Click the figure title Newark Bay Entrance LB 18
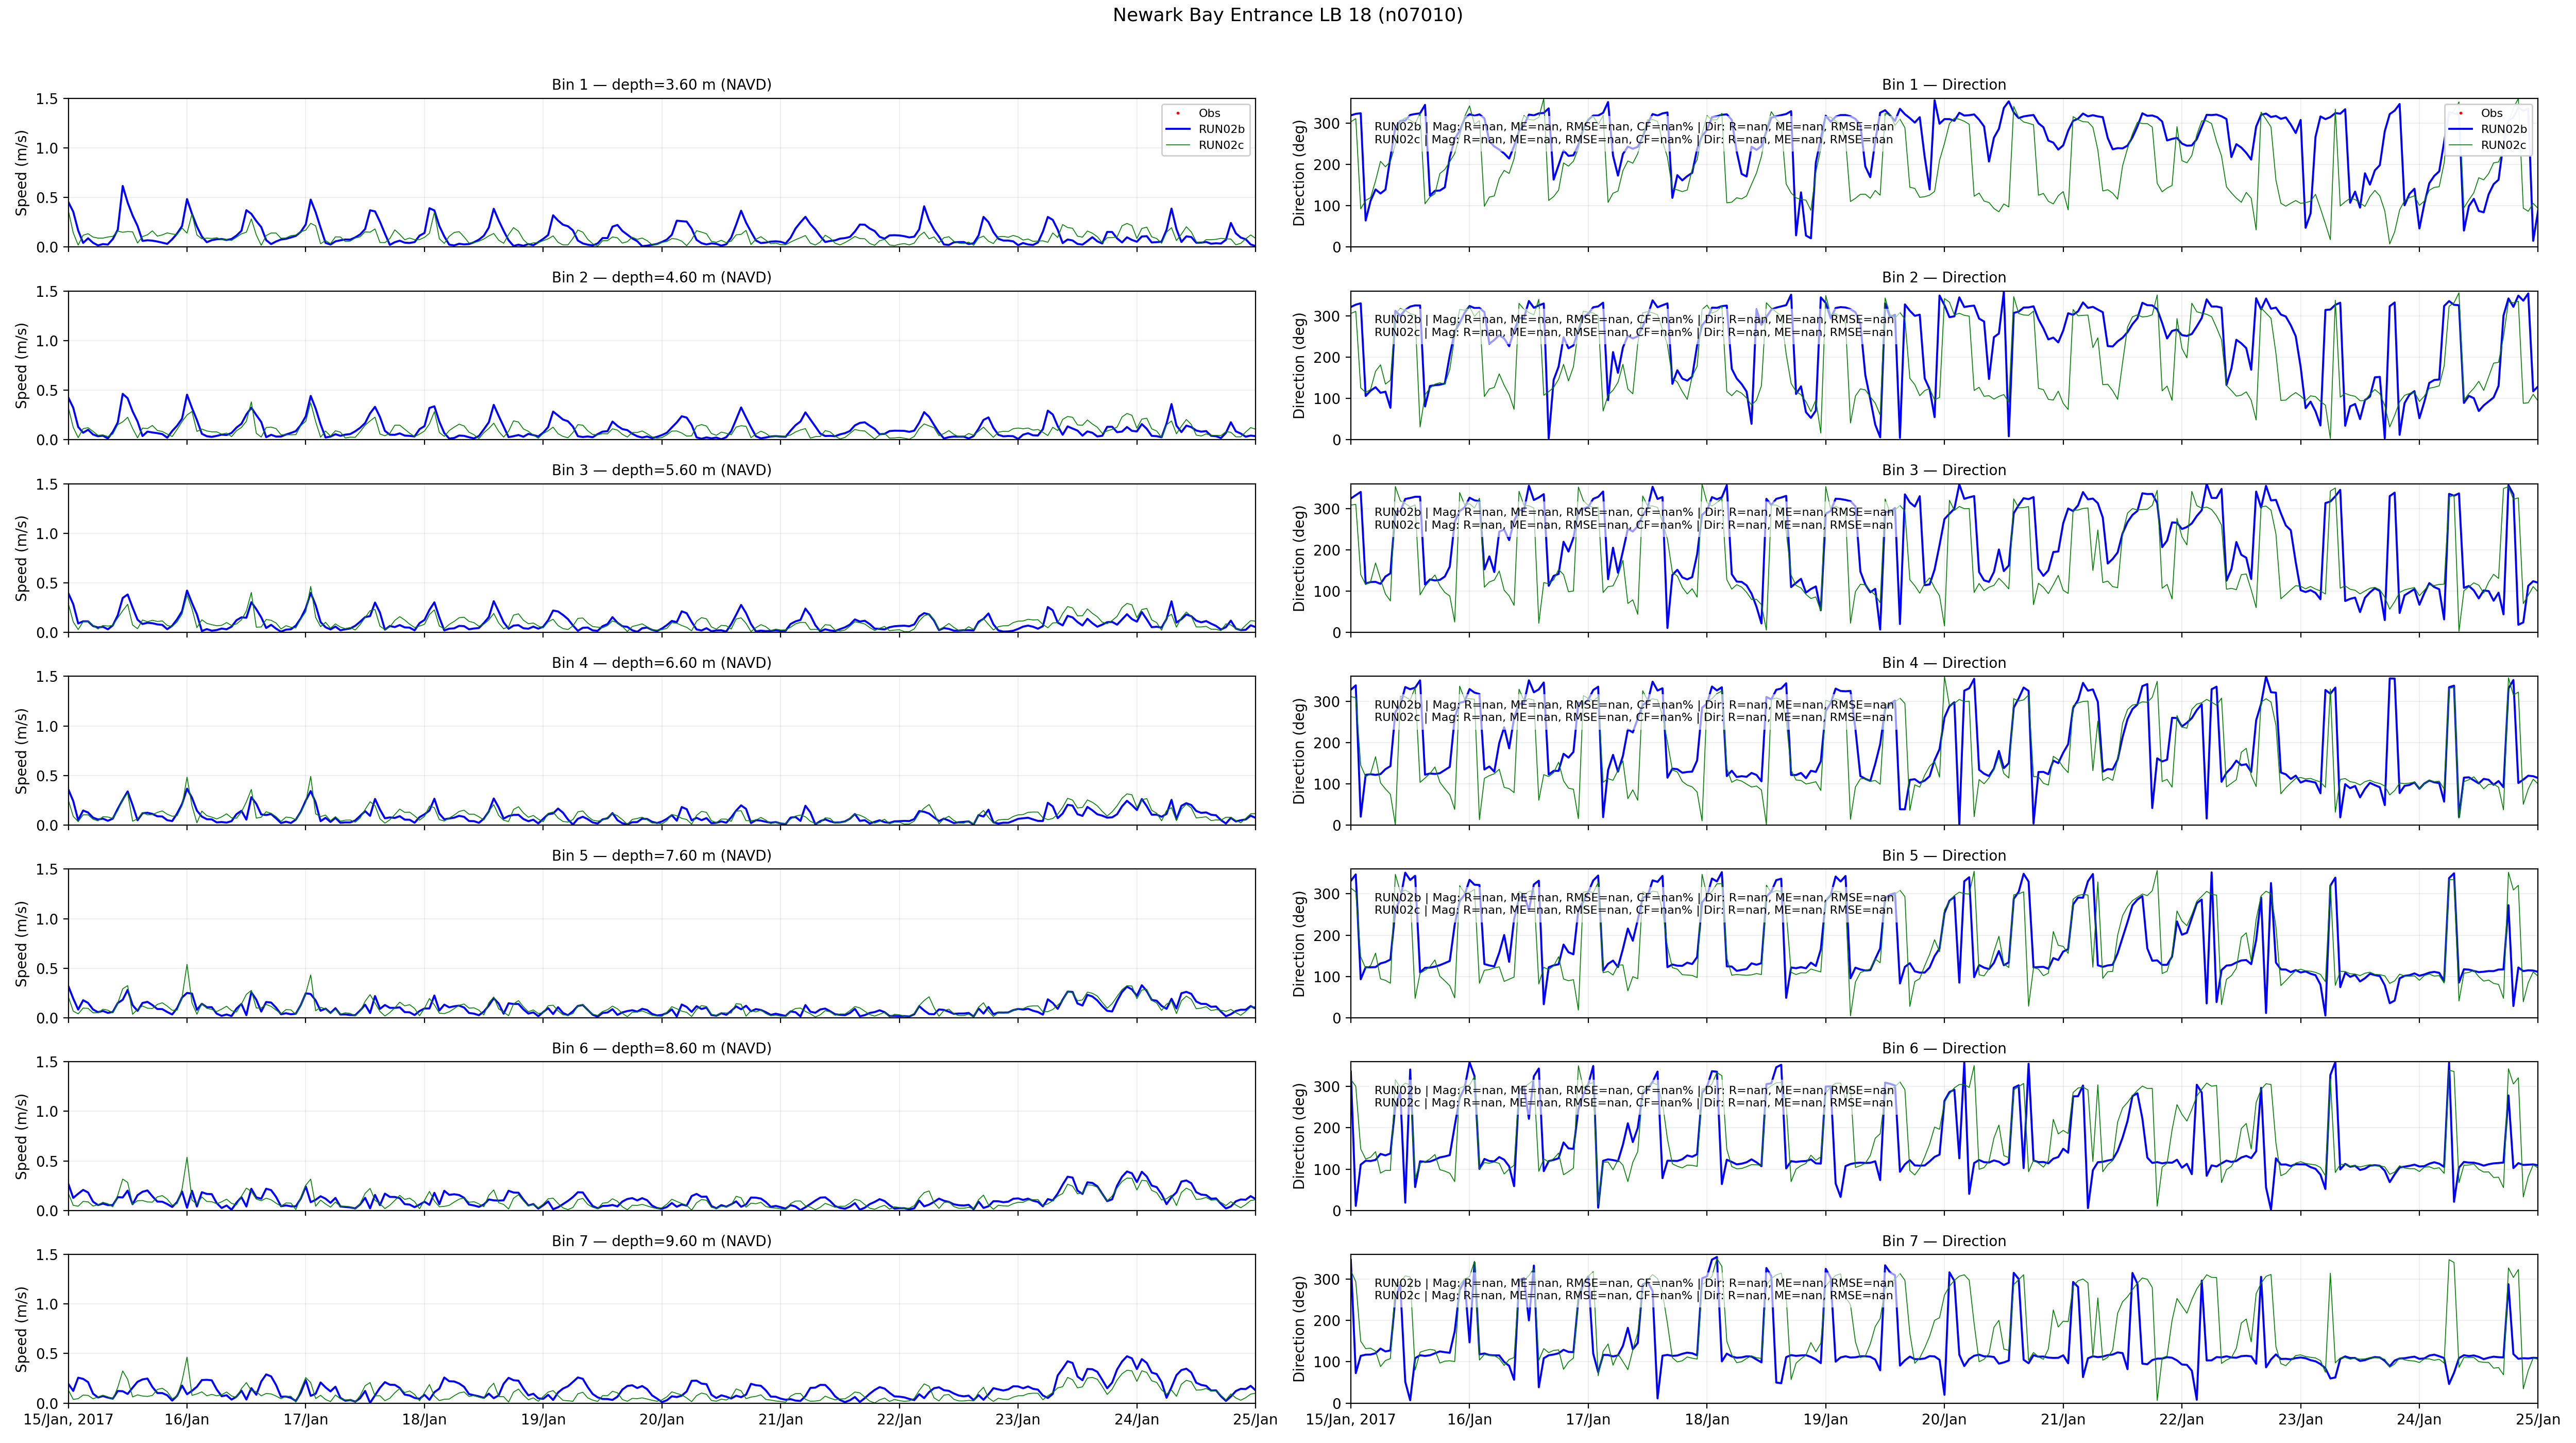This screenshot has height=1443, width=2576. [x=1287, y=15]
